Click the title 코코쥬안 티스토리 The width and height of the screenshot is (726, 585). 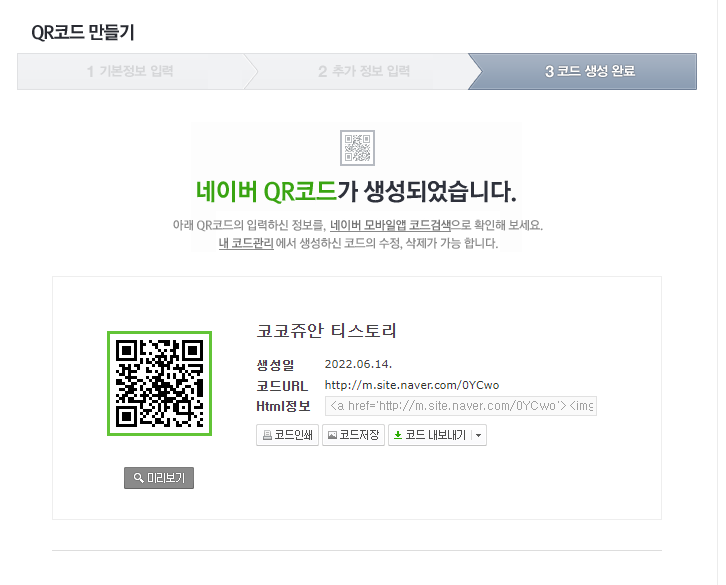pyautogui.click(x=326, y=331)
